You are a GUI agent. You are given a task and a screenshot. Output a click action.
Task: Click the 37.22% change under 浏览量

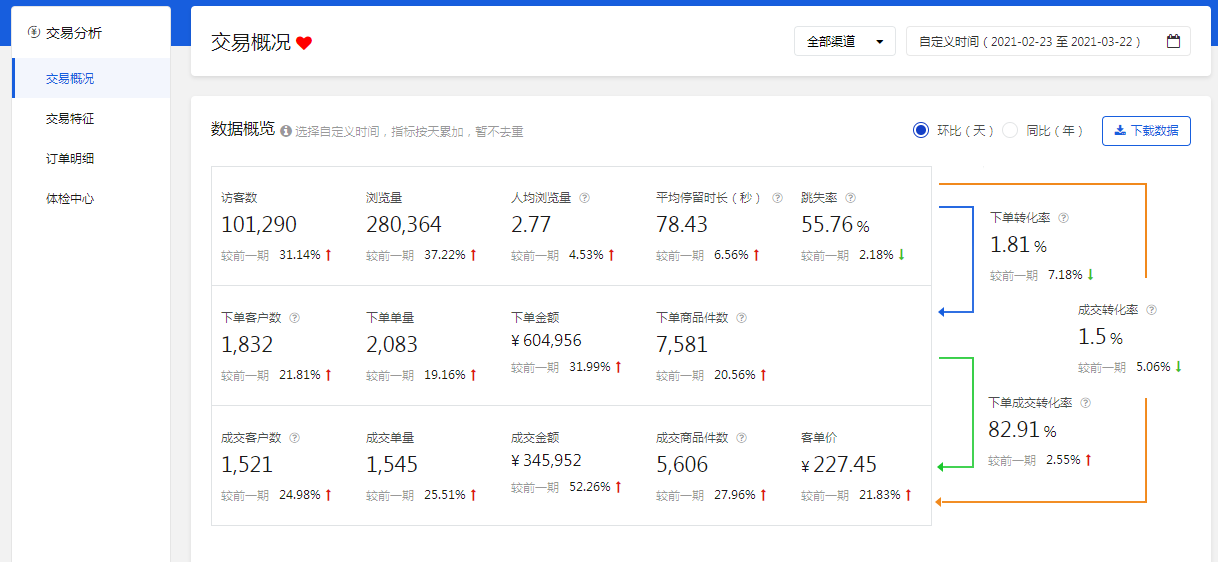(445, 255)
